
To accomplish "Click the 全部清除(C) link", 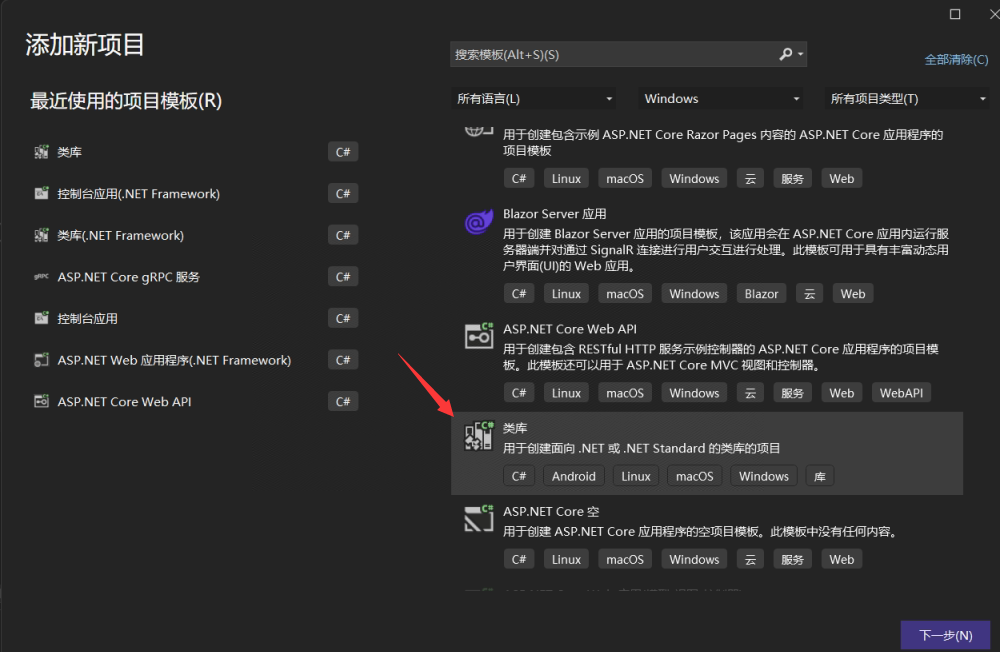I will pos(956,59).
